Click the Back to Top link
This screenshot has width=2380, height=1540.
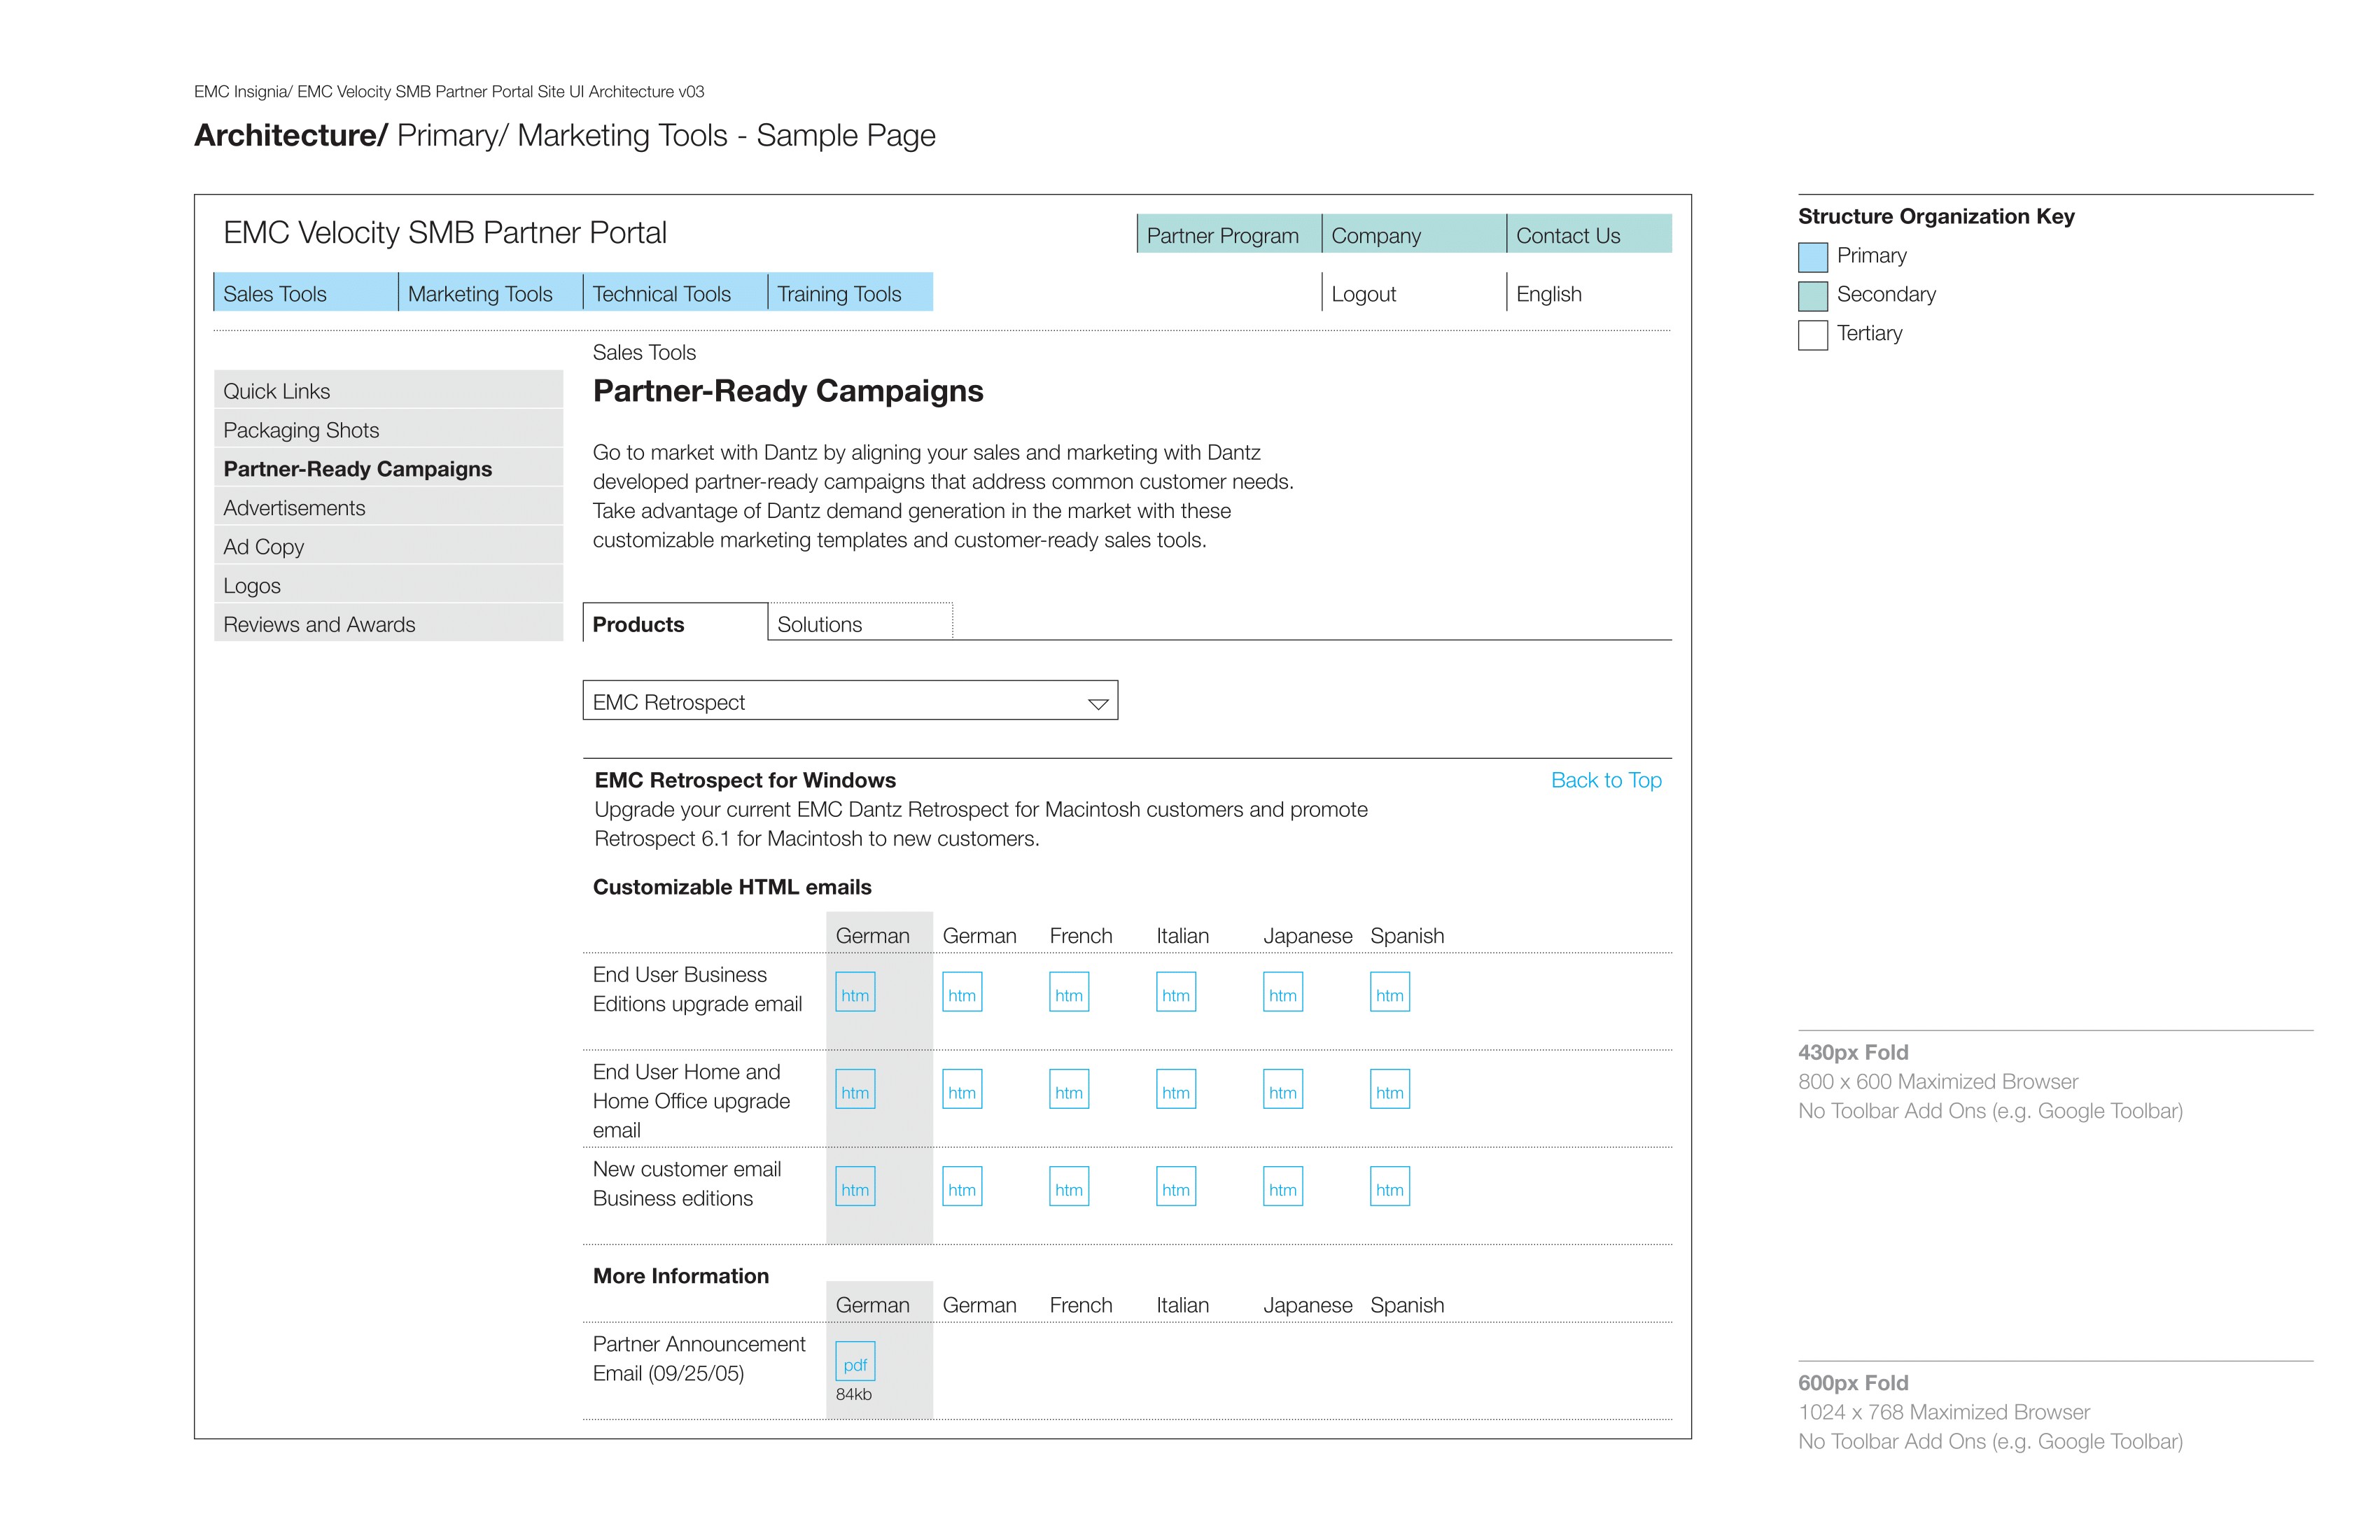(x=1606, y=780)
